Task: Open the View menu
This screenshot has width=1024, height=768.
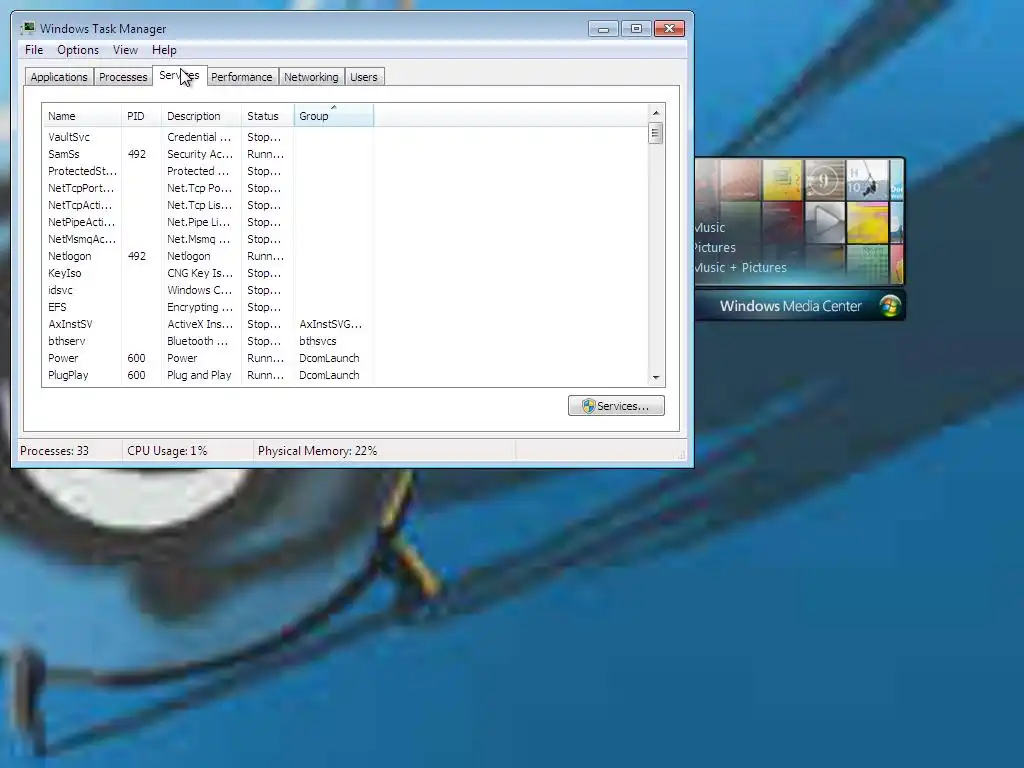Action: [125, 50]
